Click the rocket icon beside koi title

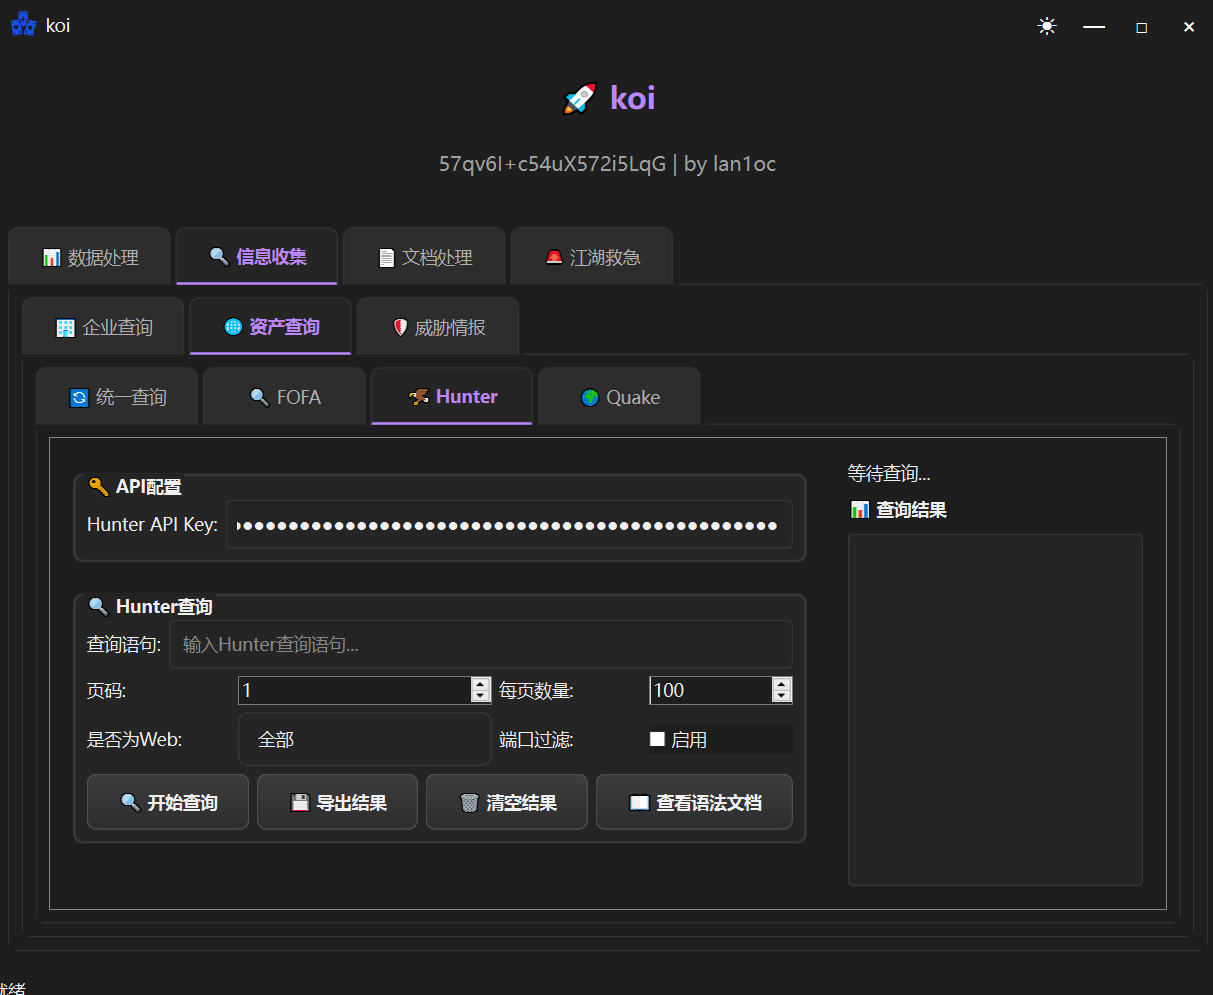(x=580, y=98)
